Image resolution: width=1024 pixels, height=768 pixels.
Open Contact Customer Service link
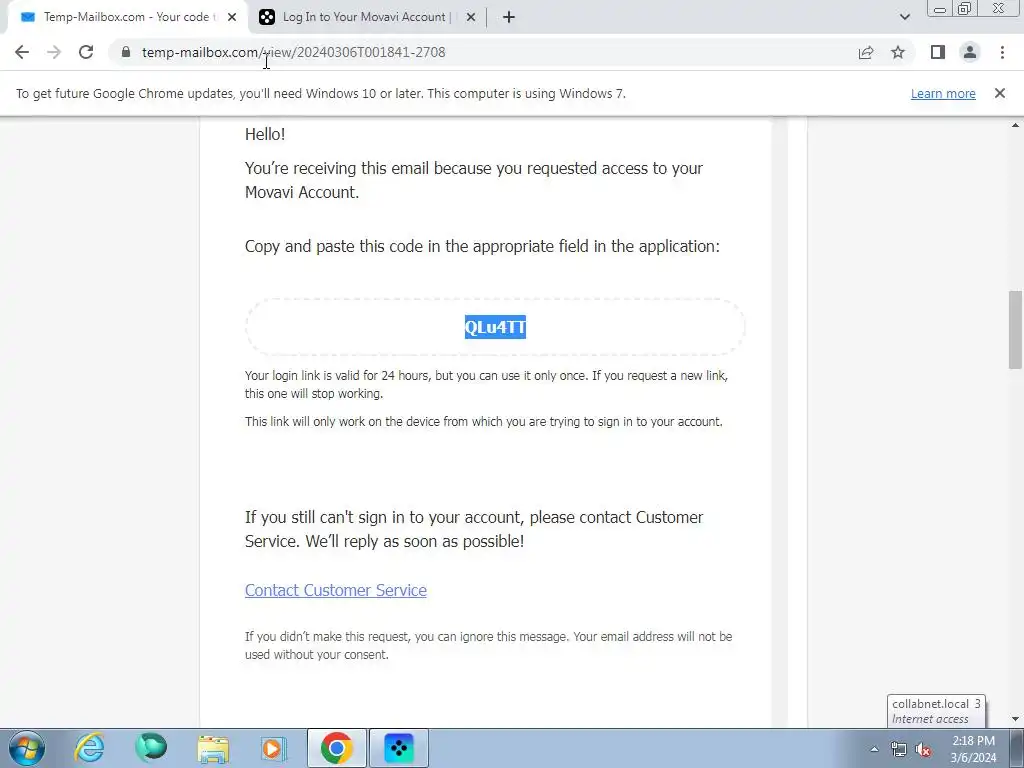[336, 590]
